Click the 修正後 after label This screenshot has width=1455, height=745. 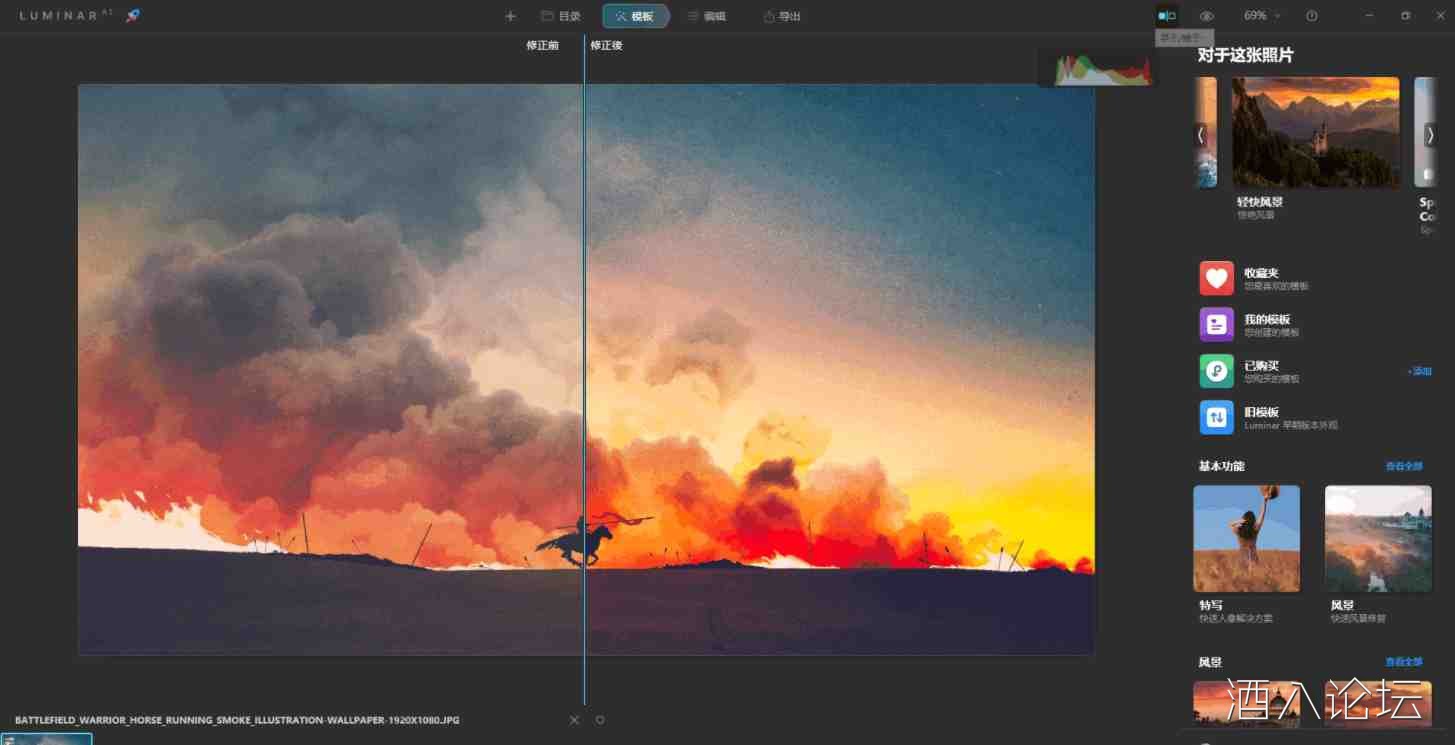pyautogui.click(x=607, y=45)
